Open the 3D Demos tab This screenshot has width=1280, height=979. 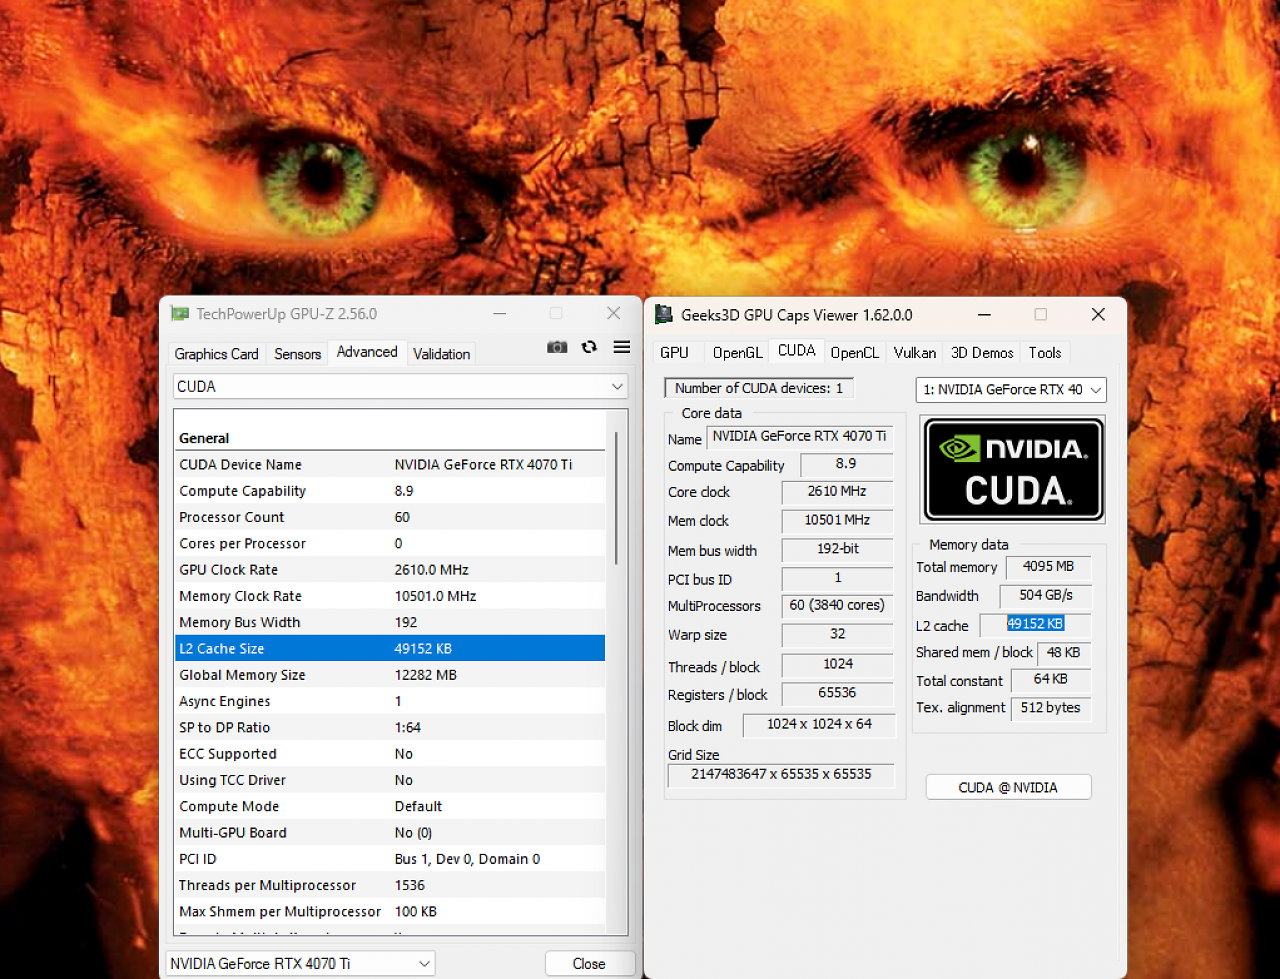[x=982, y=352]
